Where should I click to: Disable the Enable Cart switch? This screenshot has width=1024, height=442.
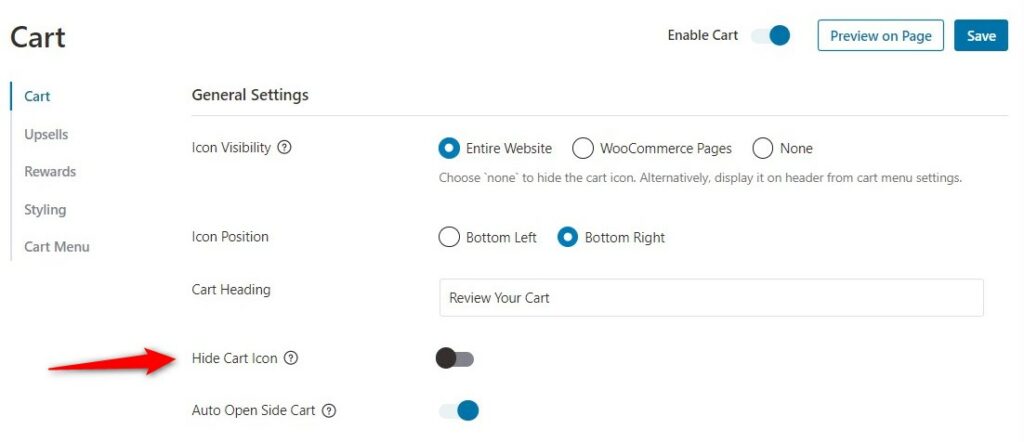pos(770,36)
